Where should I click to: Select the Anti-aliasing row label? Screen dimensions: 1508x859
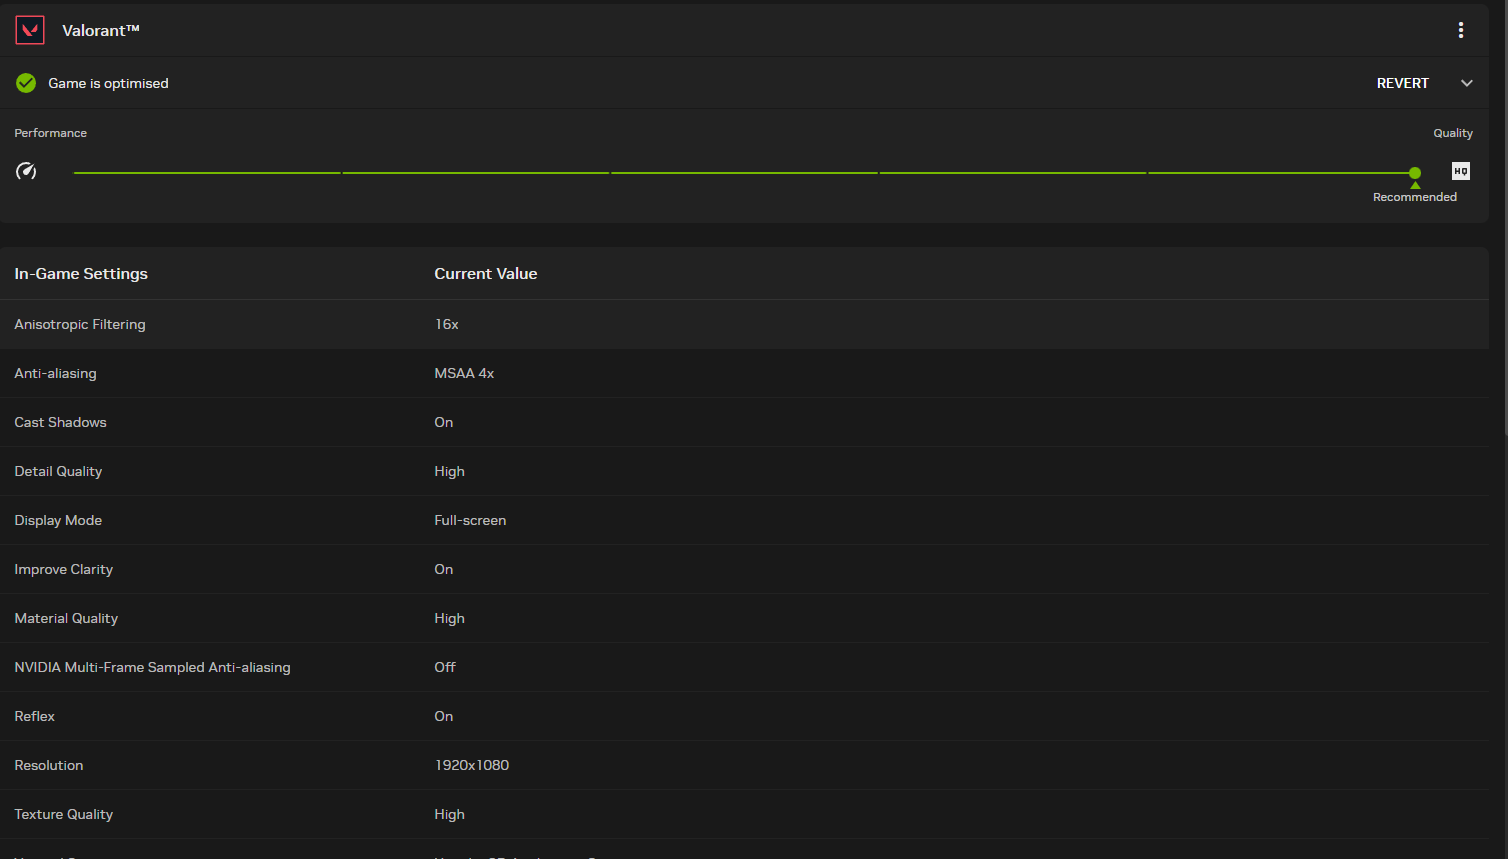click(x=56, y=373)
